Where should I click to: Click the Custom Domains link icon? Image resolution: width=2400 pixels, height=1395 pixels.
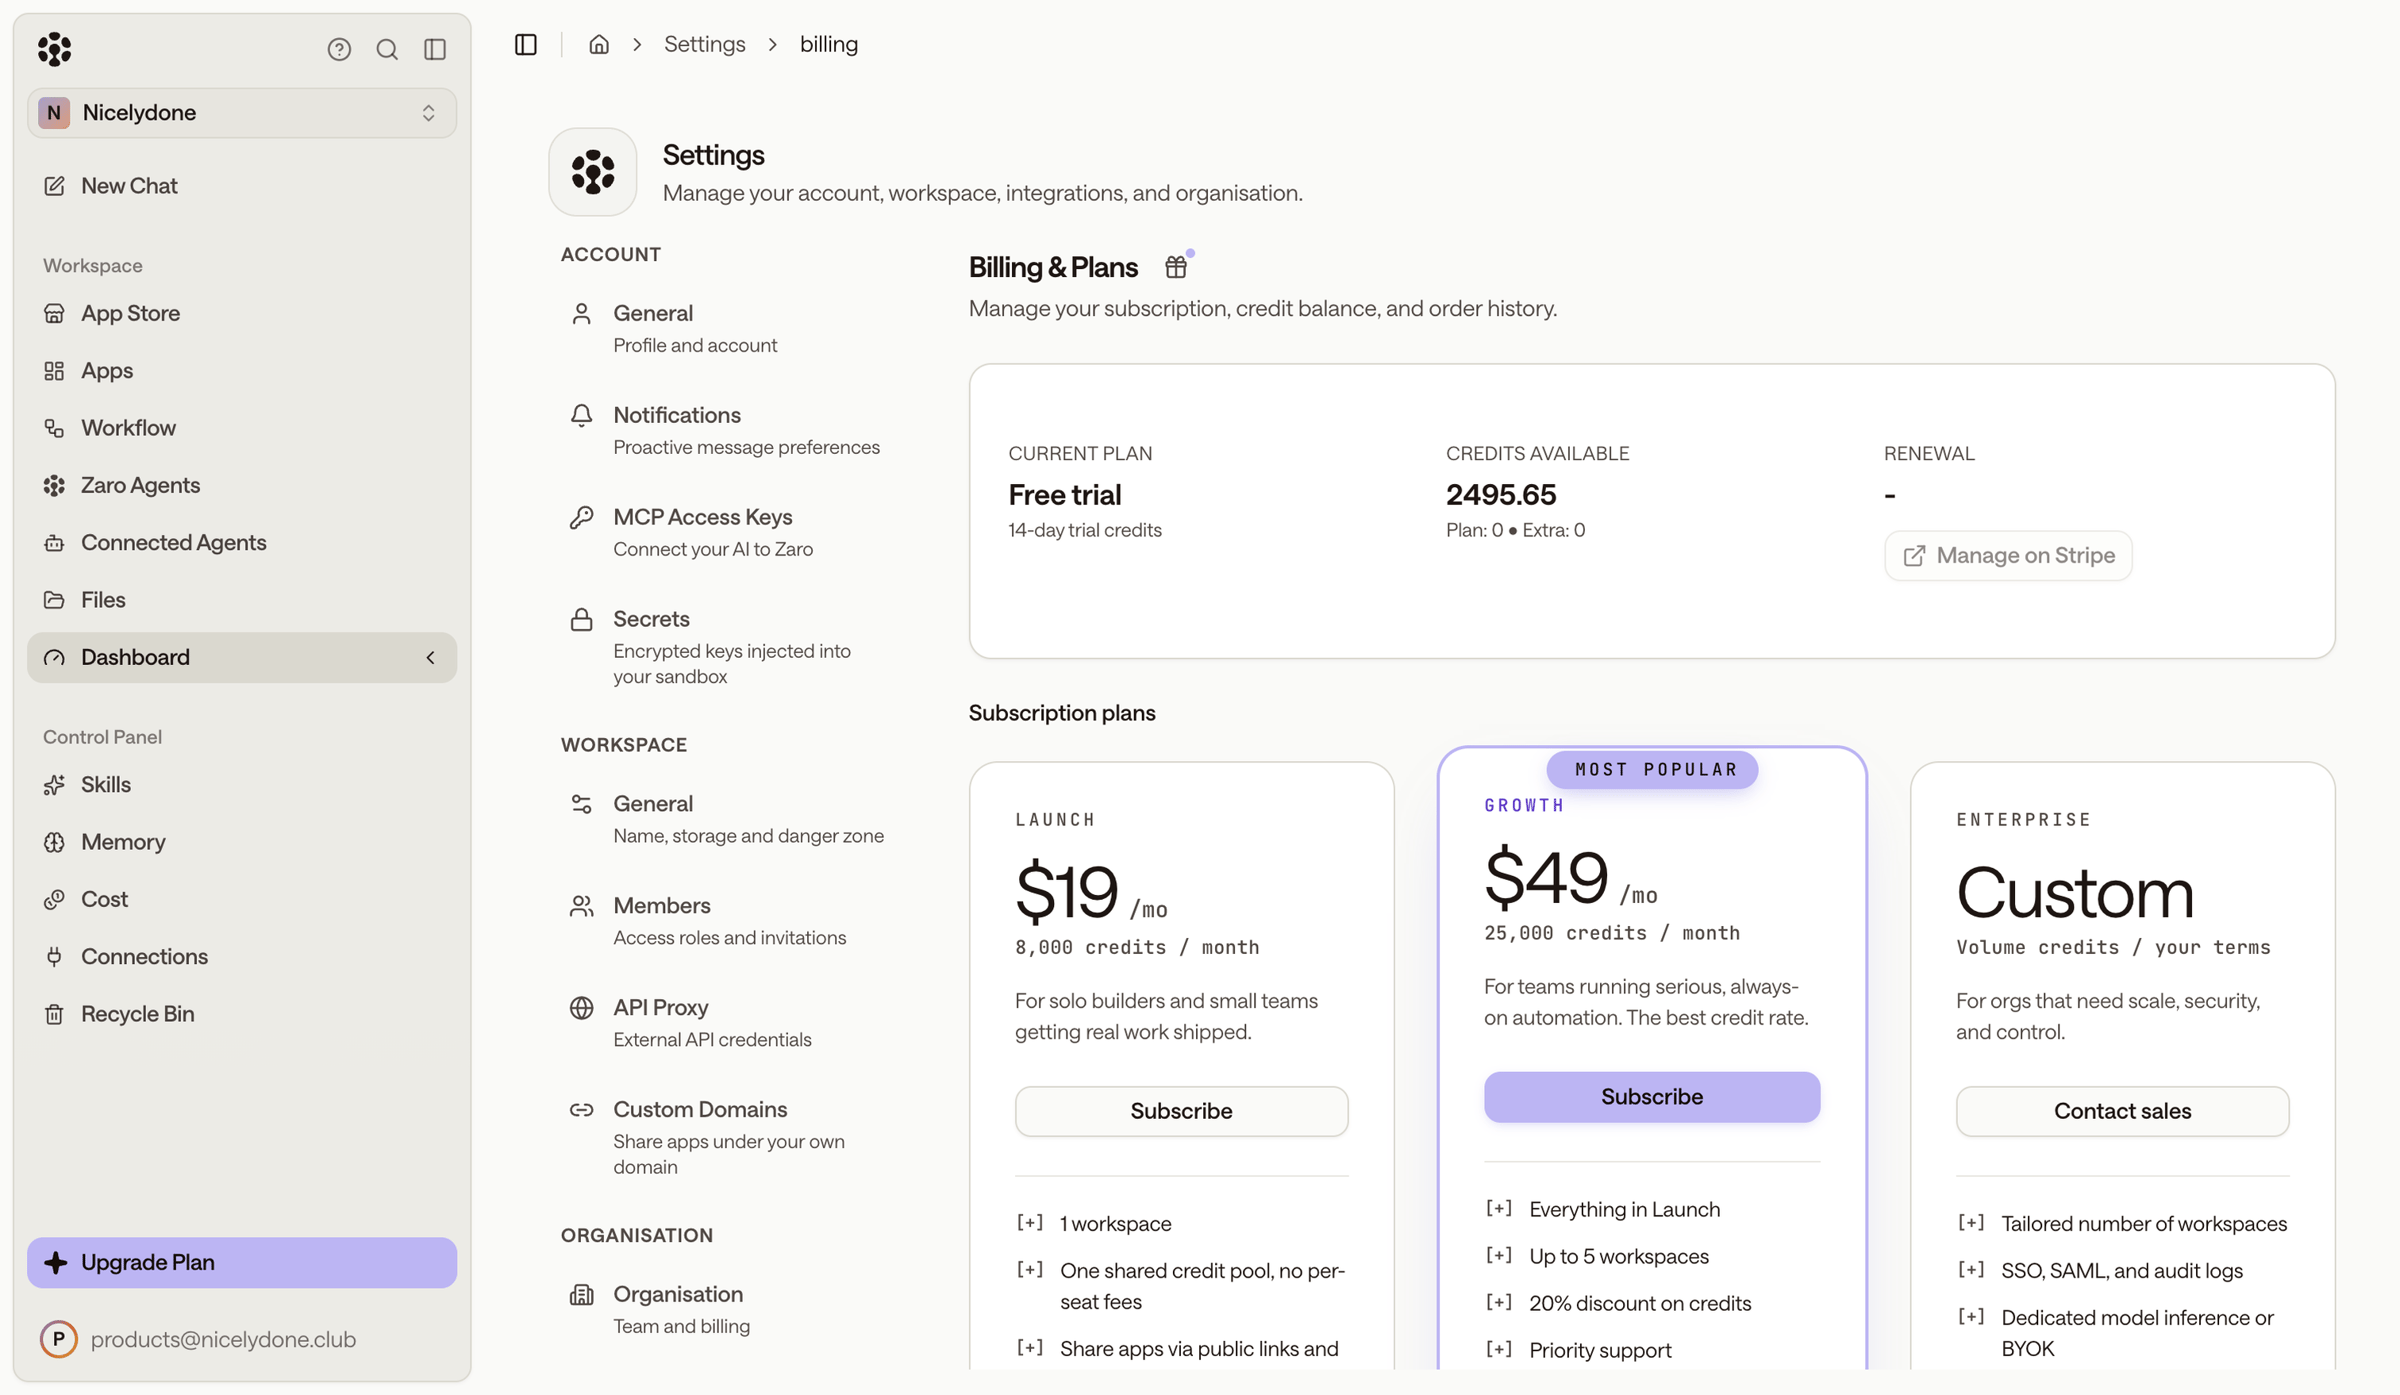point(581,1110)
